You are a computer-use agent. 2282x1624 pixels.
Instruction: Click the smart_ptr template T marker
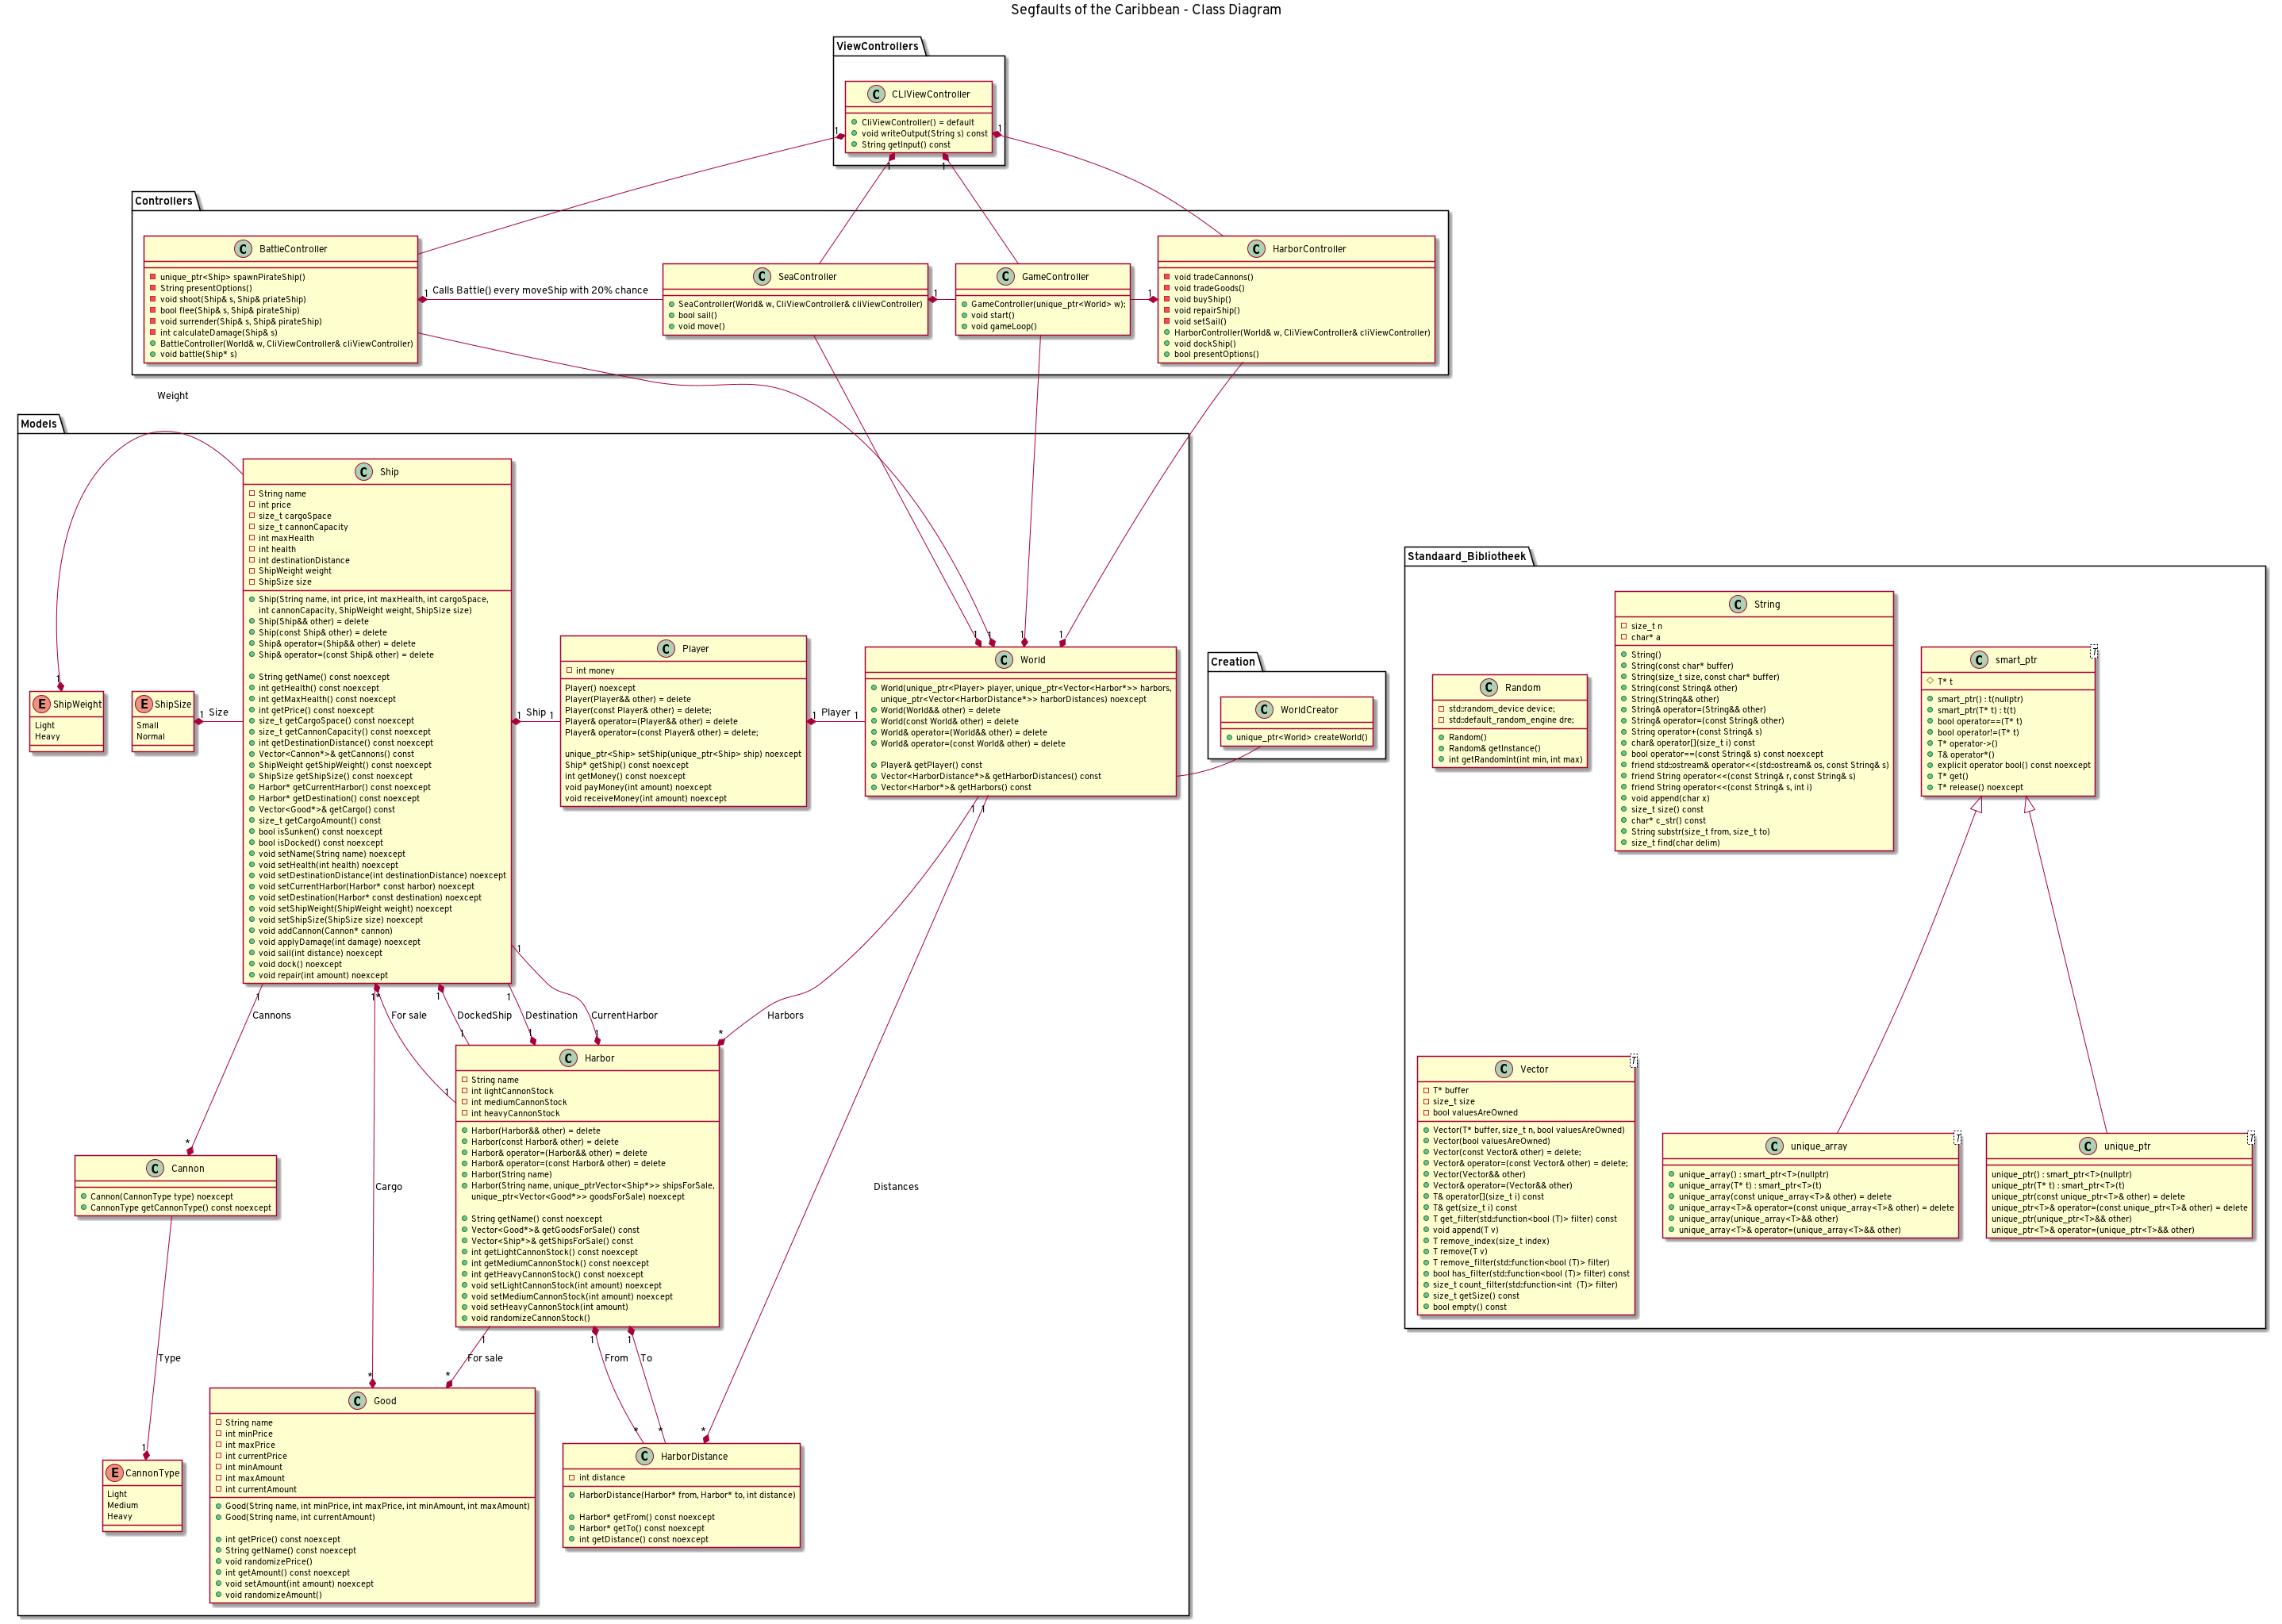tap(2093, 652)
